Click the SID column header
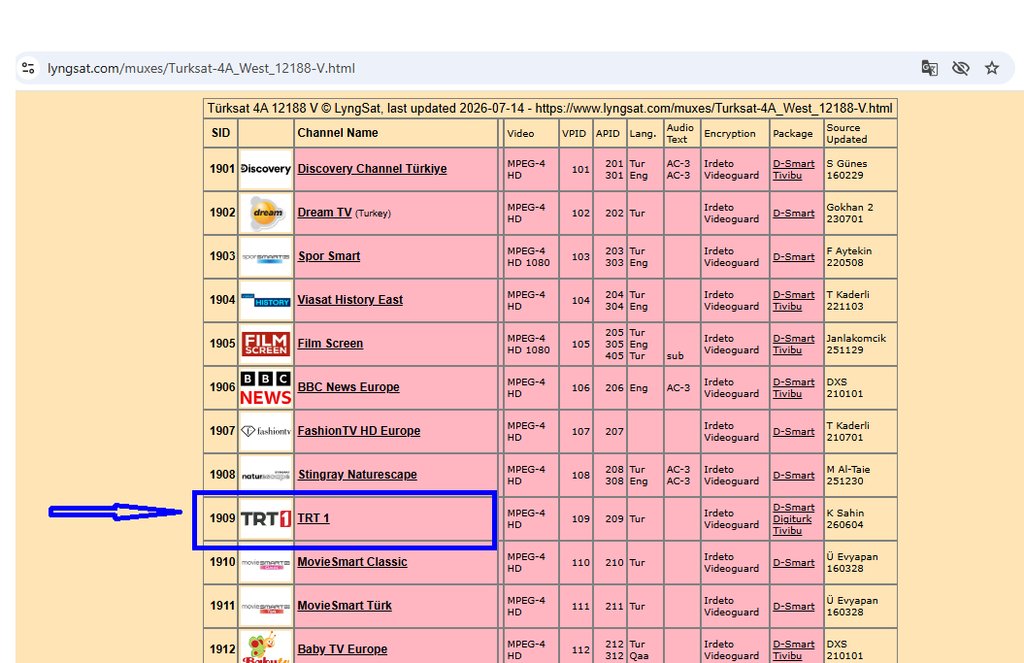The image size is (1024, 663). (x=221, y=133)
